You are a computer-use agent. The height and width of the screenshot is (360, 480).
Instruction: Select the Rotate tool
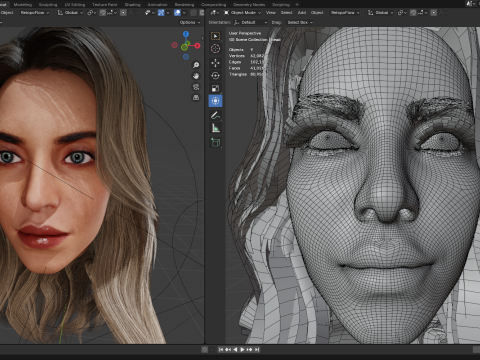tap(215, 76)
